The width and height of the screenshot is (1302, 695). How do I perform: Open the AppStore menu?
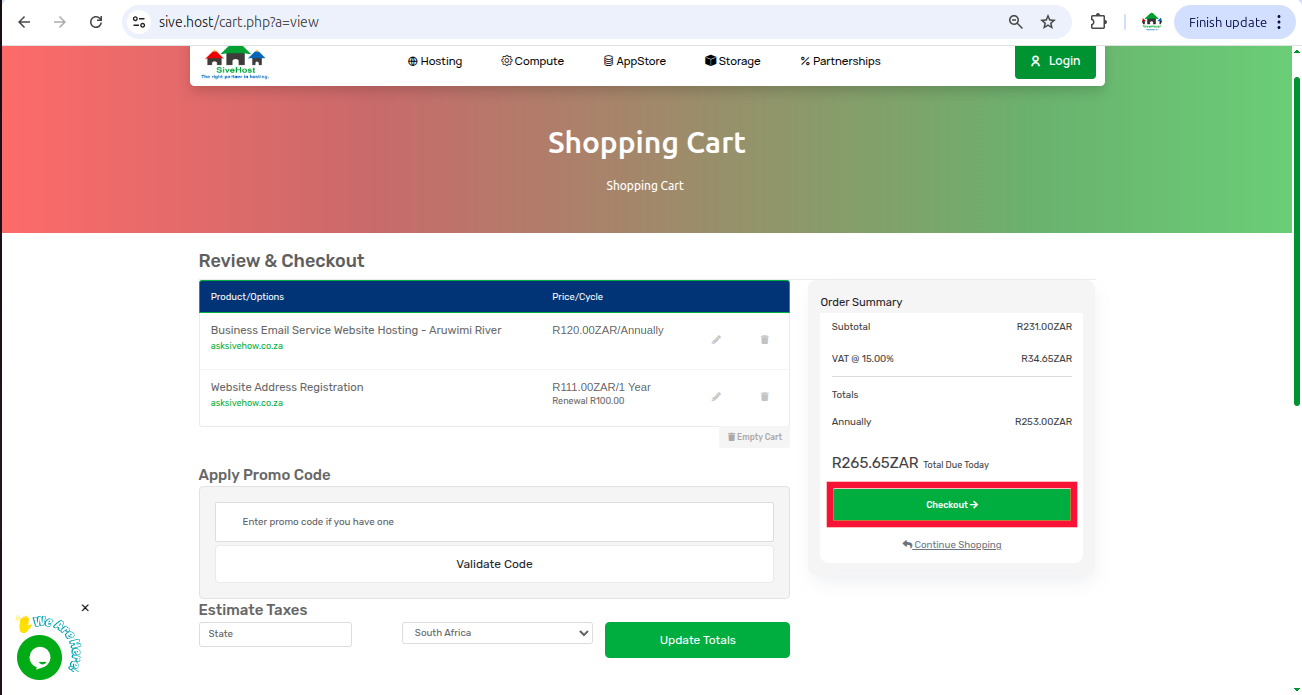coord(635,61)
